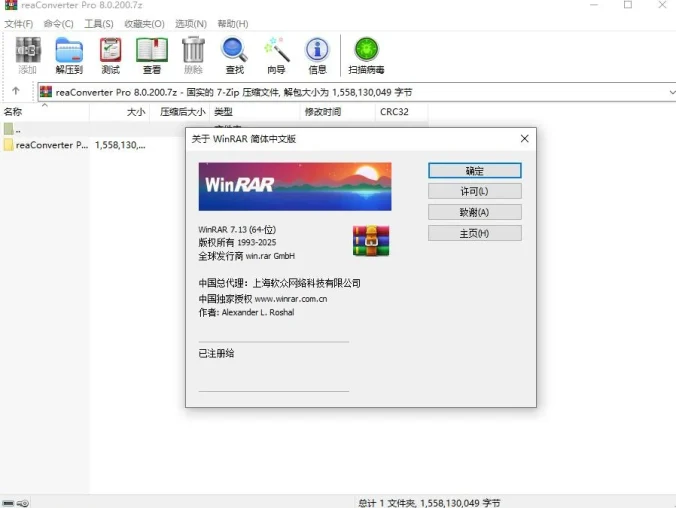Click the 解压到 (Extract to) icon

69,55
